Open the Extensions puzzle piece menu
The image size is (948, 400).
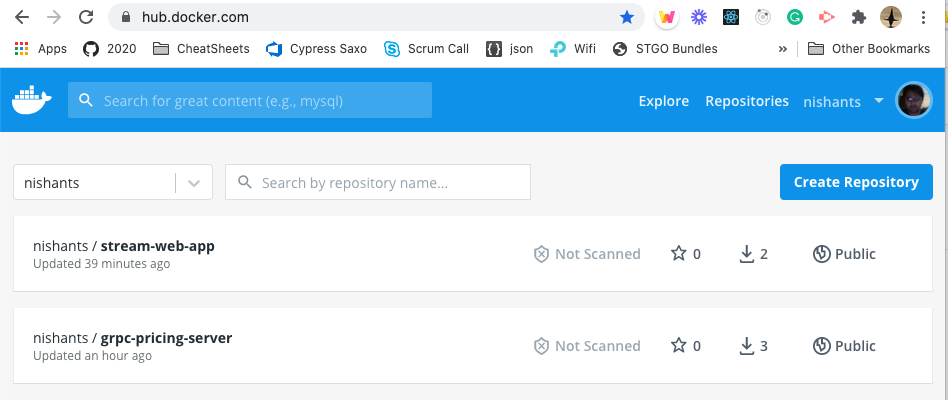point(859,18)
